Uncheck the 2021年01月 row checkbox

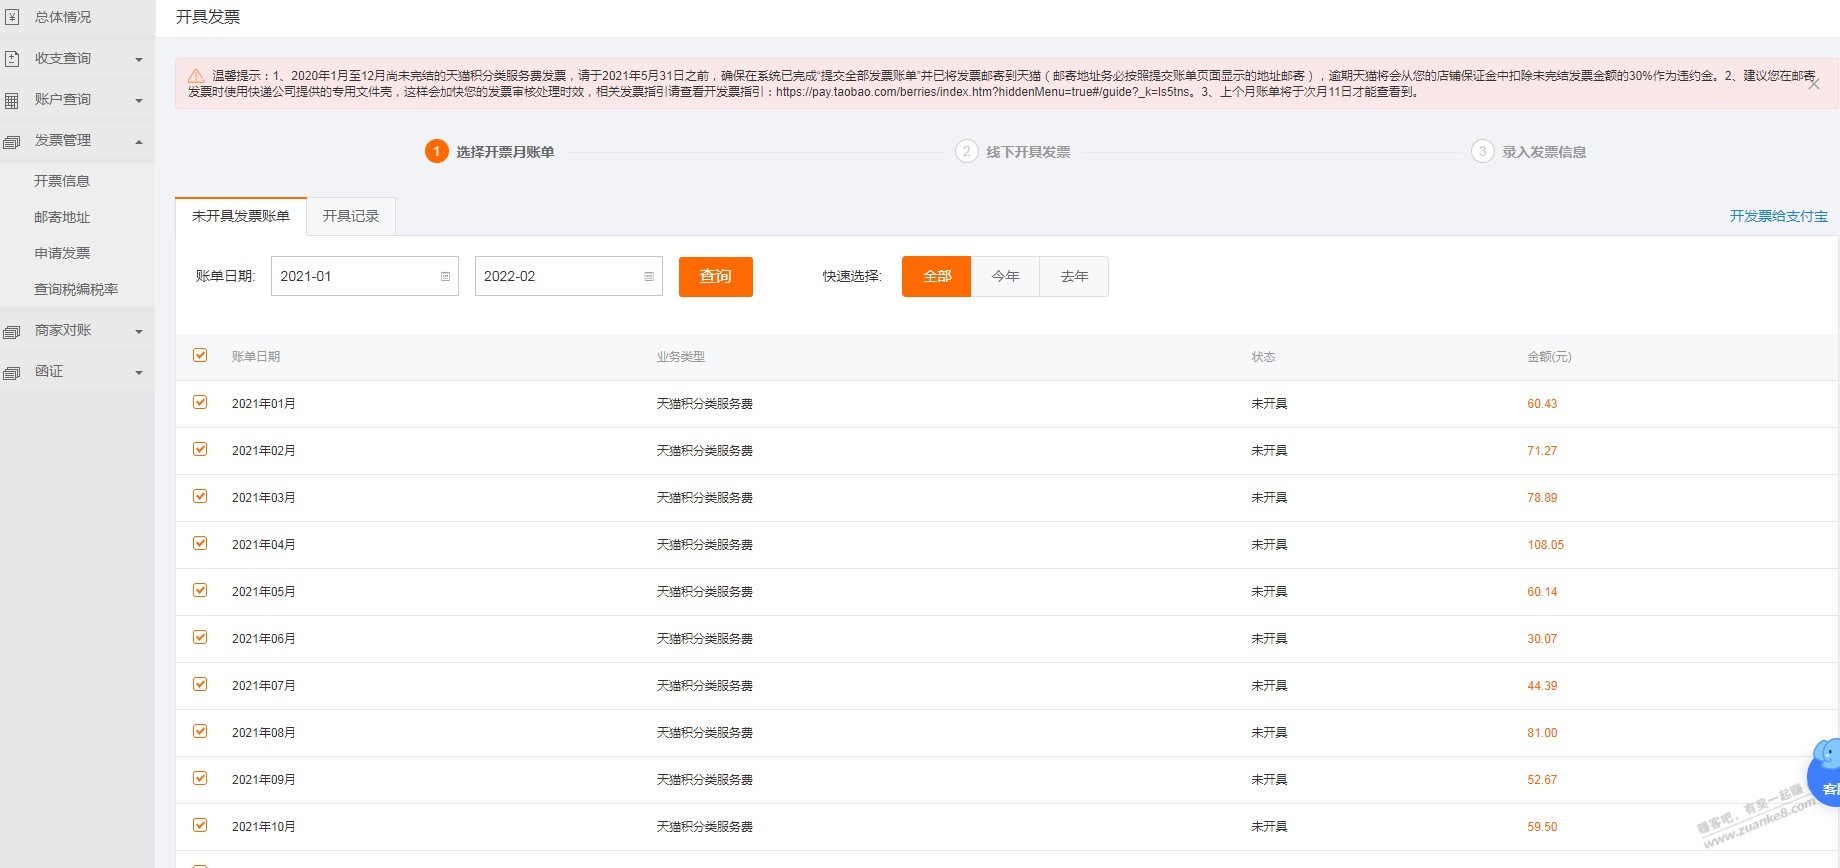point(200,402)
